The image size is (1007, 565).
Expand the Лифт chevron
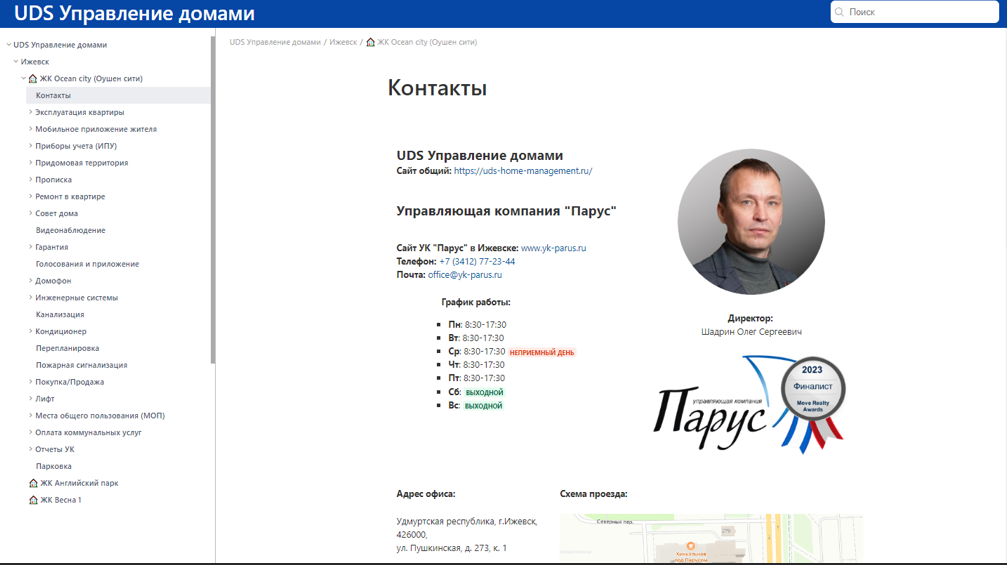click(x=30, y=399)
